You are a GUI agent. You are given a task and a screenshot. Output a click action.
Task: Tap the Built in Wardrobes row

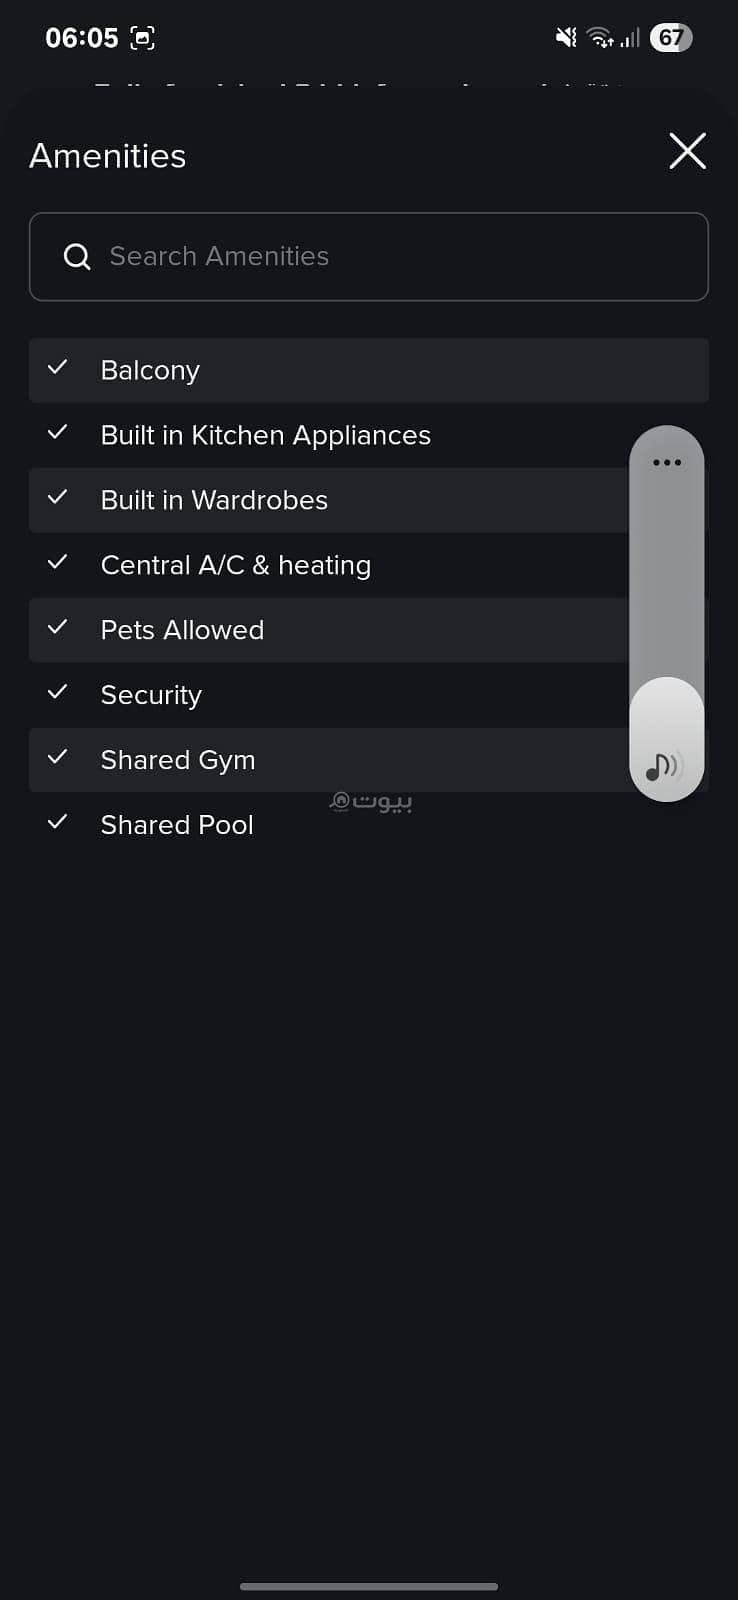coord(369,500)
